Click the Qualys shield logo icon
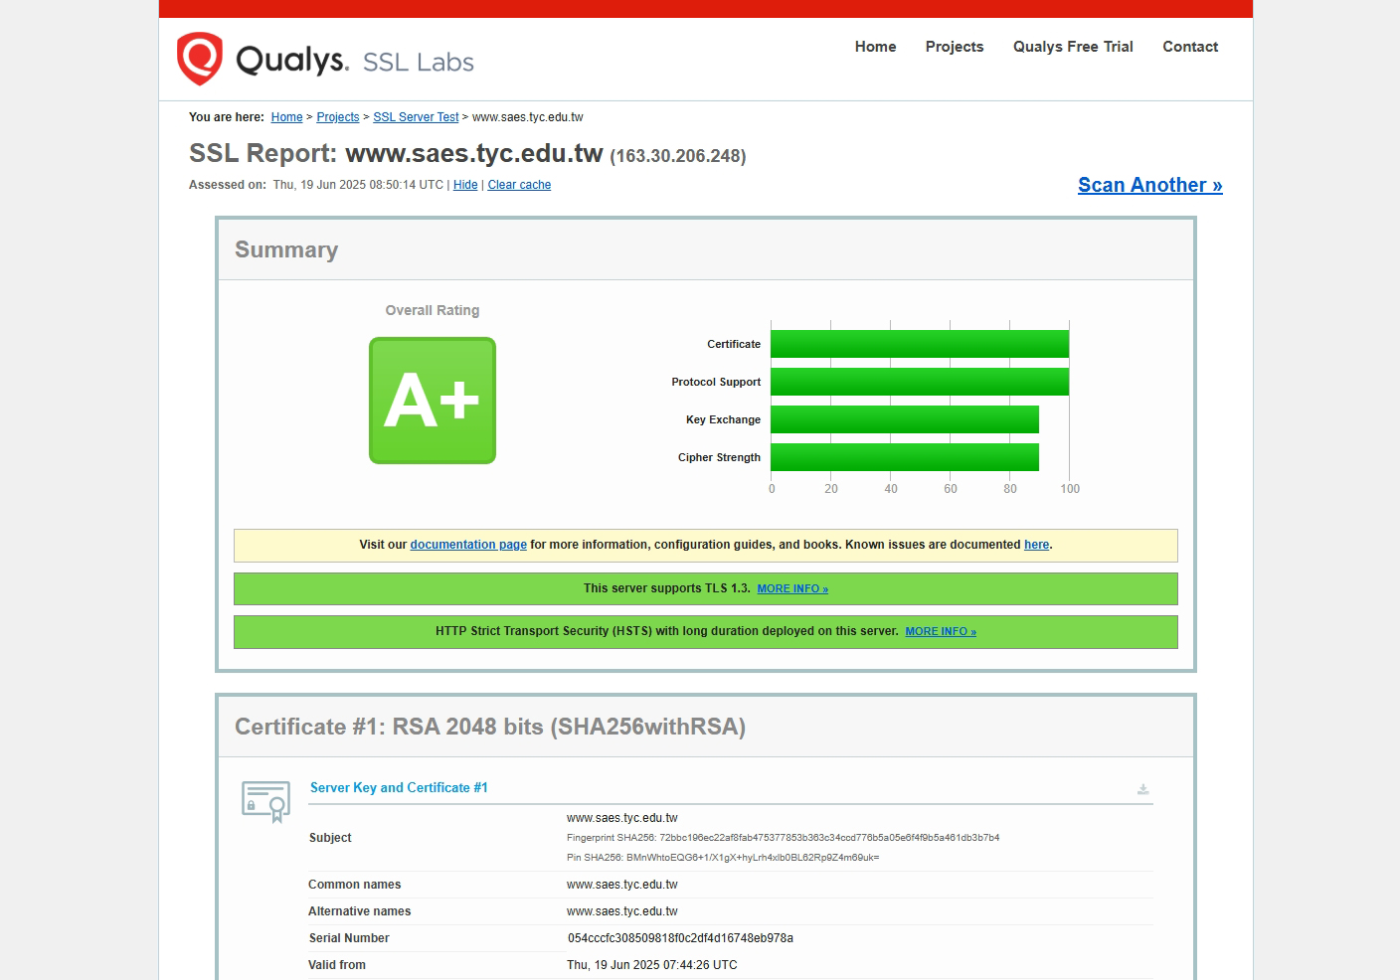1400x980 pixels. (200, 58)
